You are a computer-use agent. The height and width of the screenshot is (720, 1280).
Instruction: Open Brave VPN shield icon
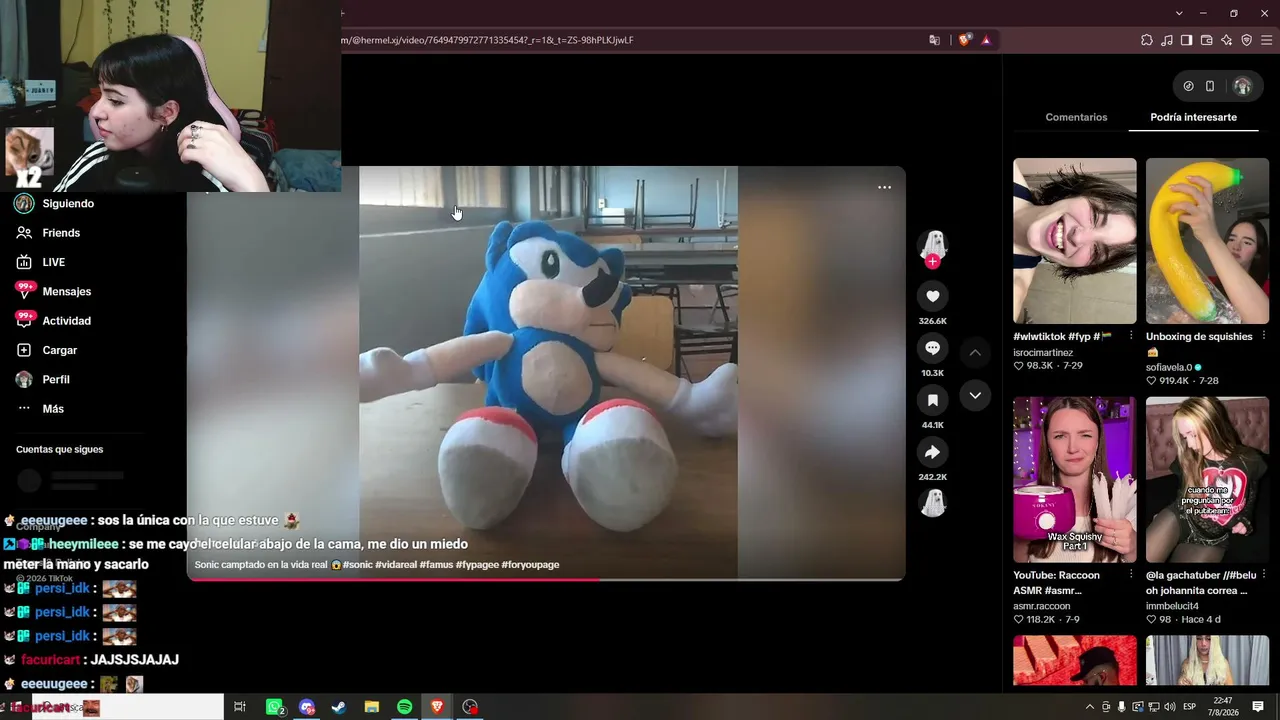click(1246, 40)
